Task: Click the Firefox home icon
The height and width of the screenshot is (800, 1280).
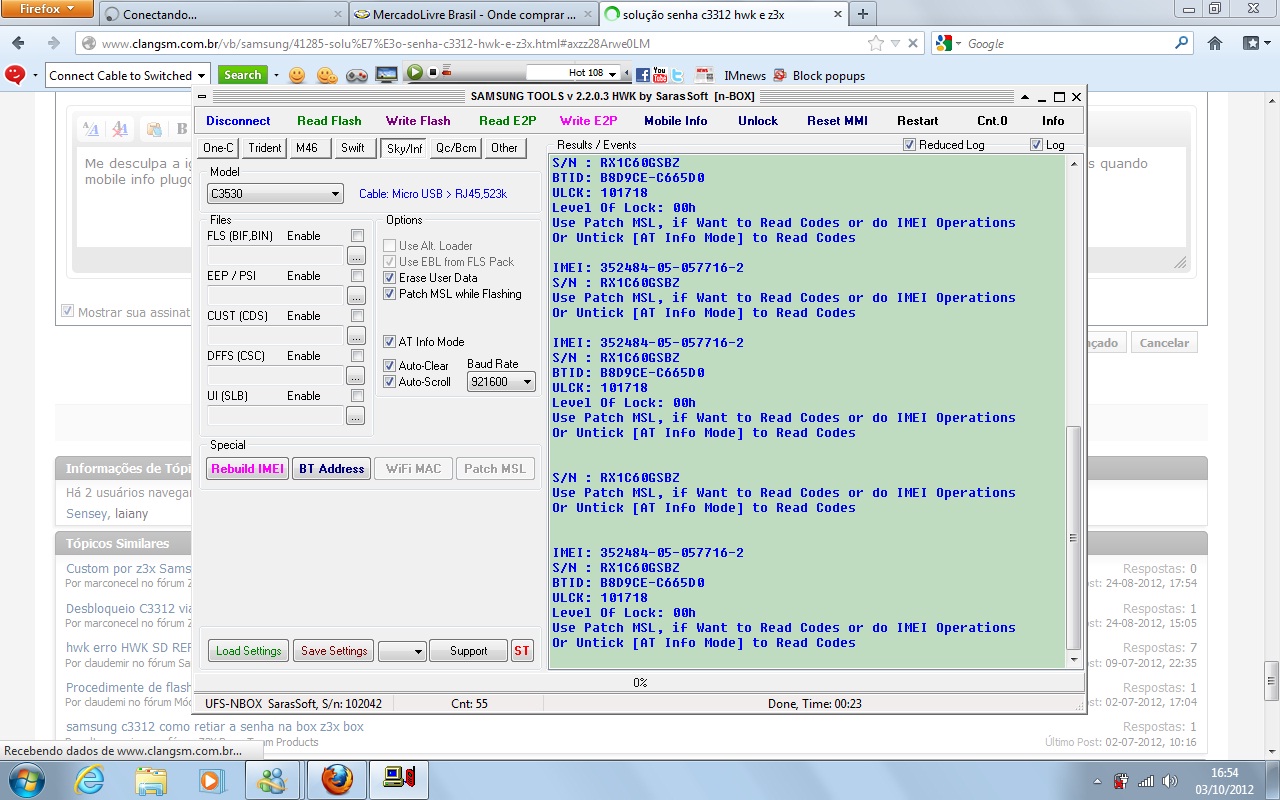Action: point(1215,44)
